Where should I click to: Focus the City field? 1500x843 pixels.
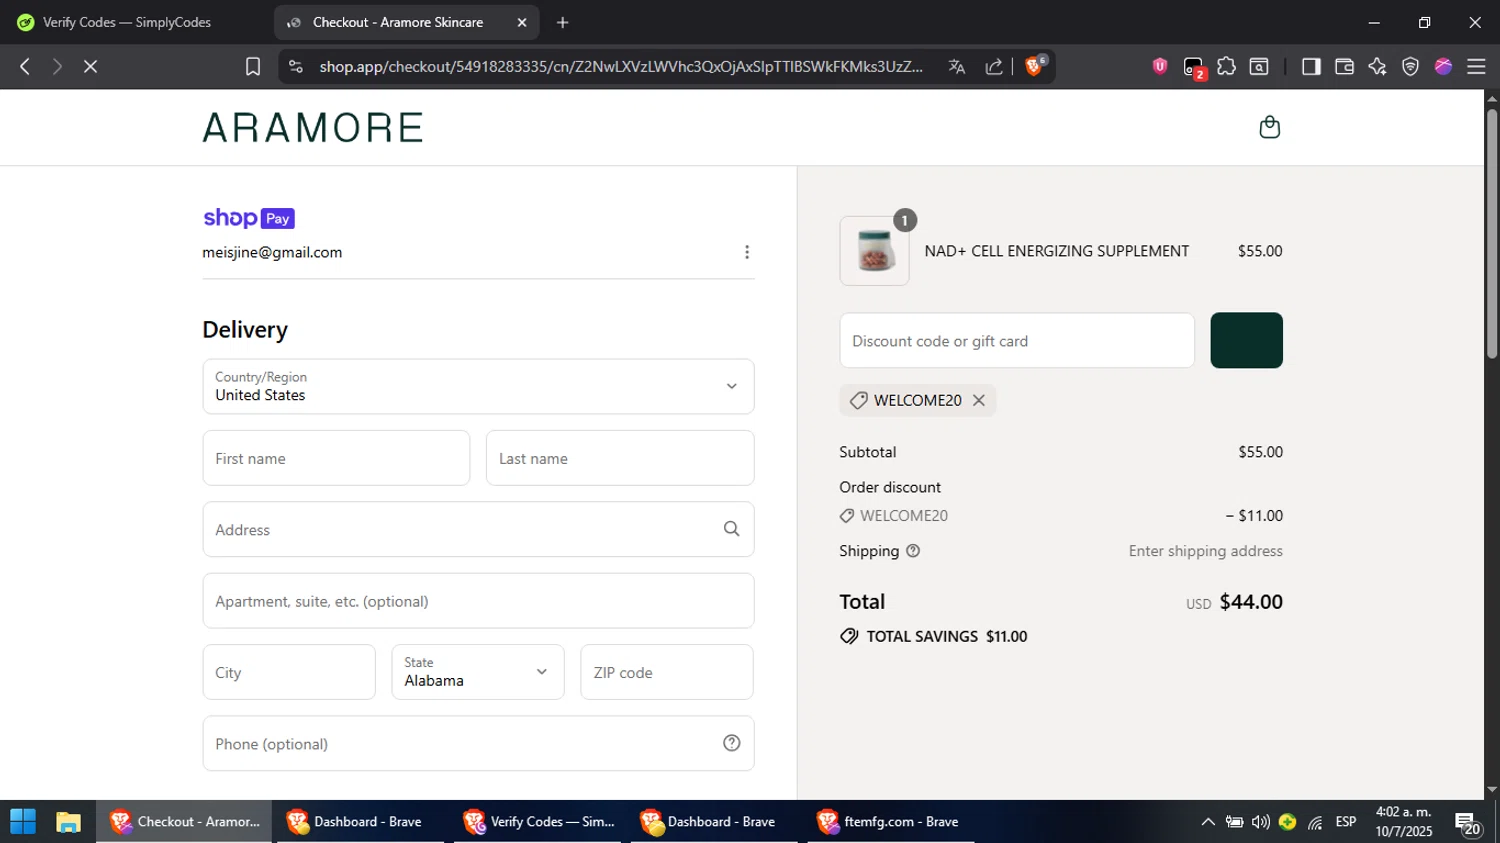click(x=289, y=672)
